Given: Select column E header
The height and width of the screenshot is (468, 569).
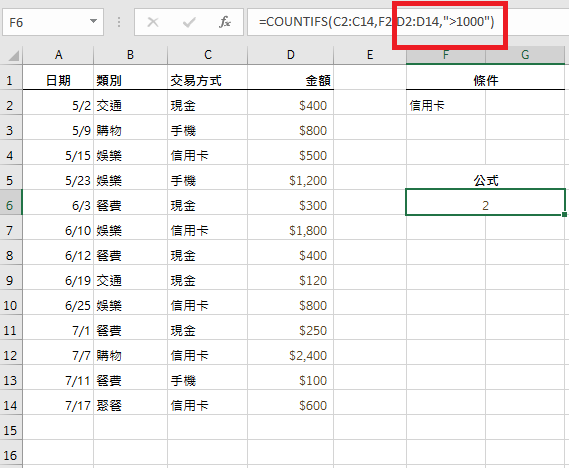Looking at the screenshot, I should point(370,55).
